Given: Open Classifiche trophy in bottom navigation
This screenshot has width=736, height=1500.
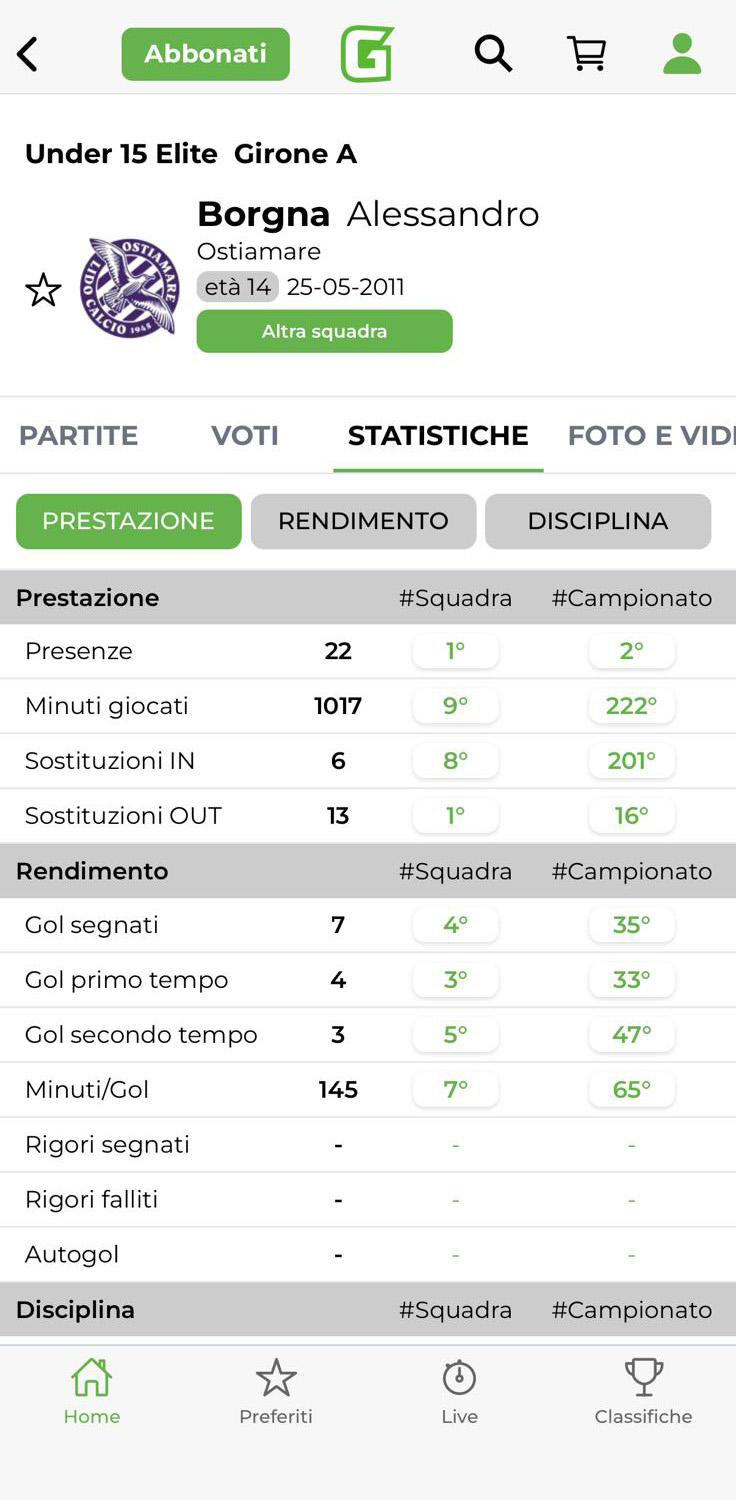Looking at the screenshot, I should click(x=643, y=1390).
